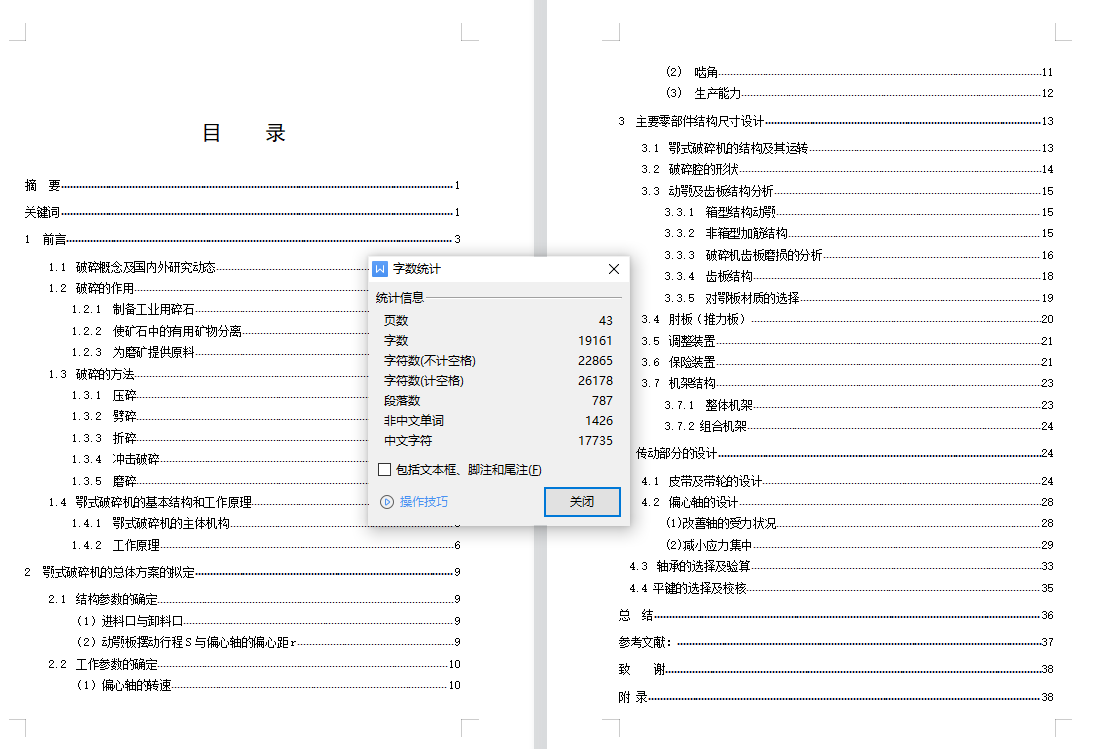
Task: Select the 字符数(不计空格) value 22865
Action: pos(595,361)
